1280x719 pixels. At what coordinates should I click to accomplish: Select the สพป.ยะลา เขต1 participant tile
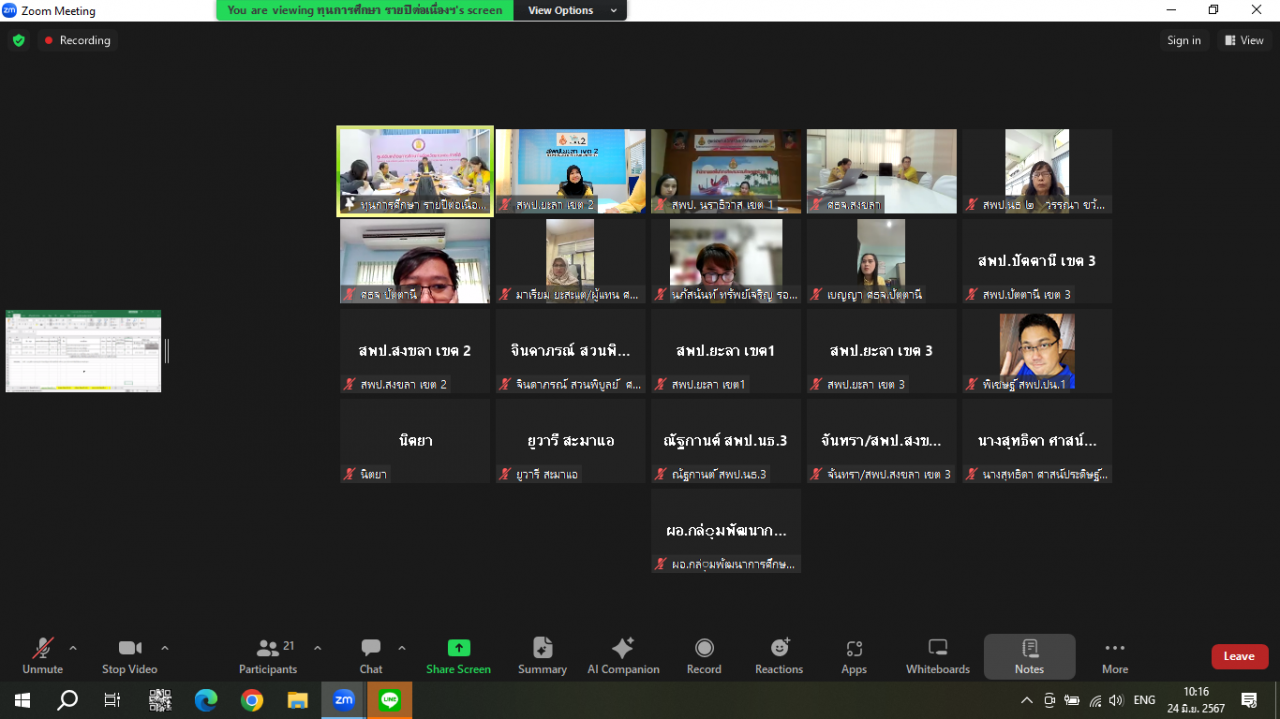(x=726, y=351)
